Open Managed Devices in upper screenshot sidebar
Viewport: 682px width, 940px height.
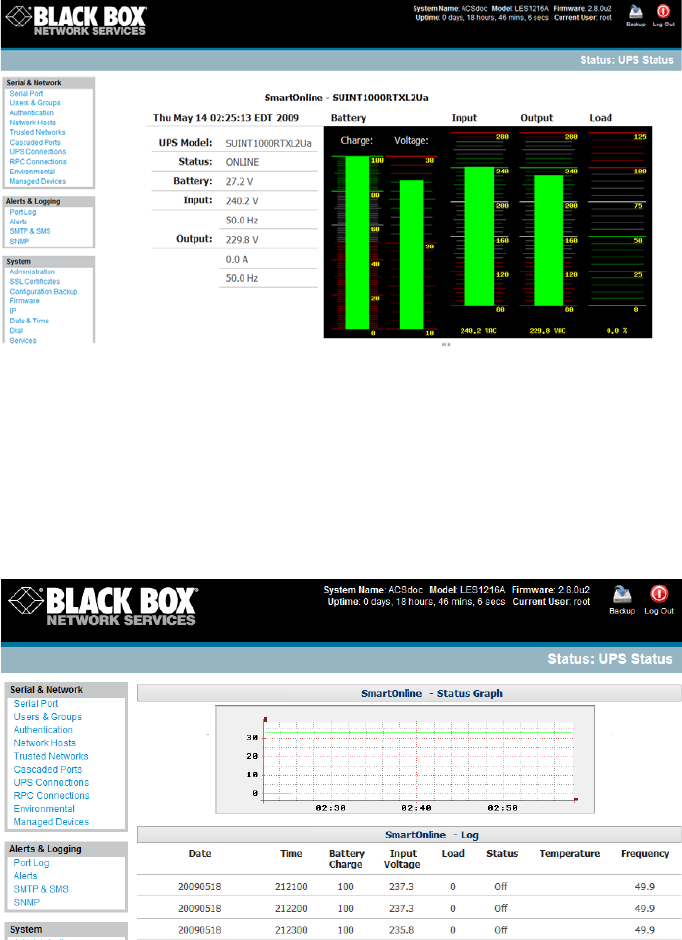(x=38, y=181)
